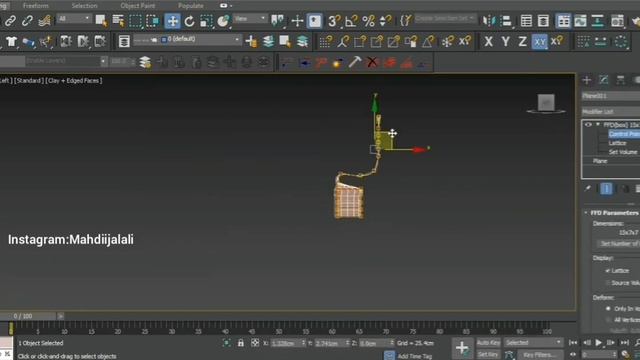This screenshot has height=360, width=640.
Task: Switch to the Populate ribbon tab
Action: point(191,6)
